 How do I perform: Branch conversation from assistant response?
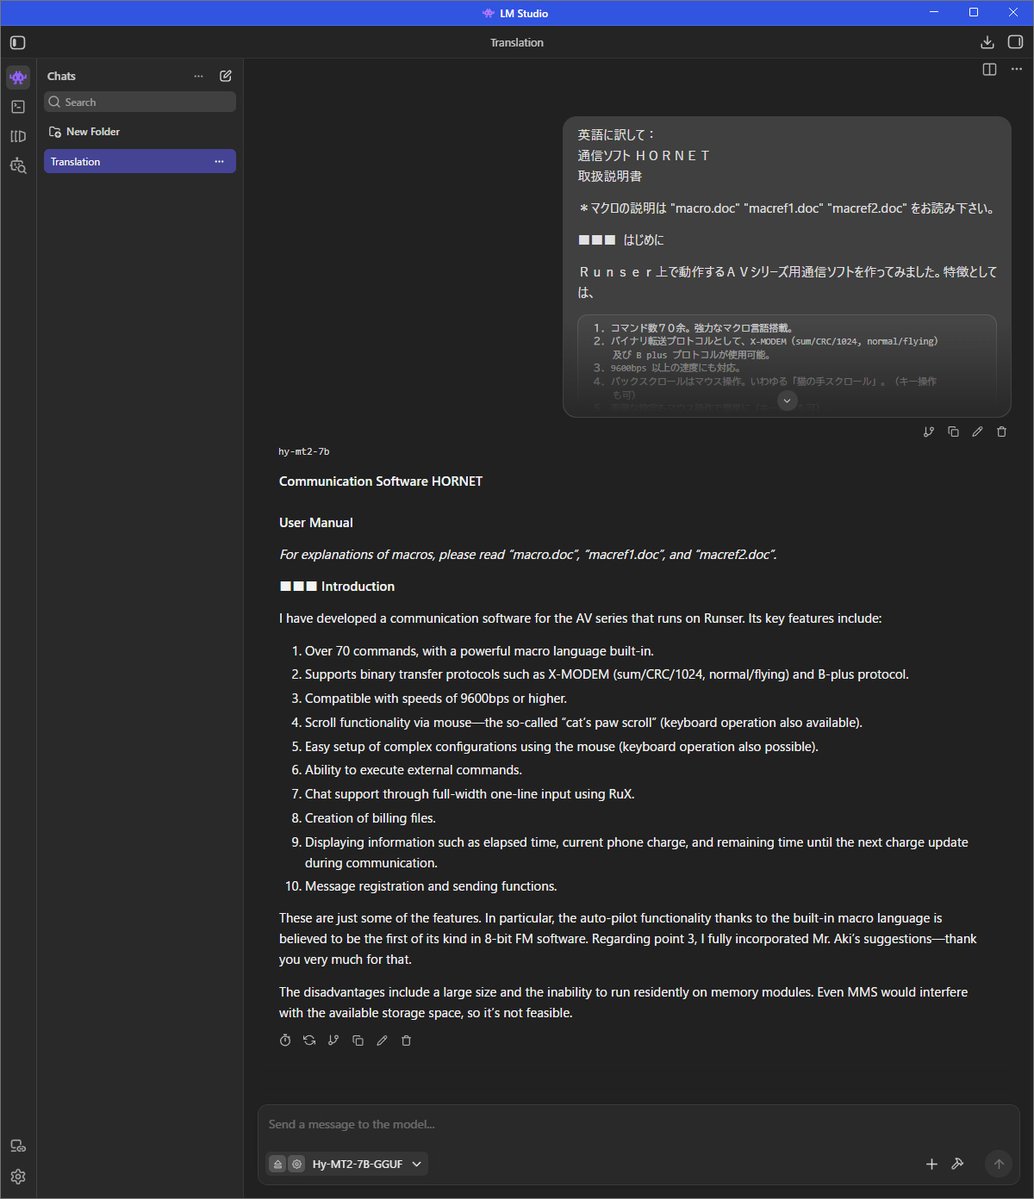[x=333, y=1040]
